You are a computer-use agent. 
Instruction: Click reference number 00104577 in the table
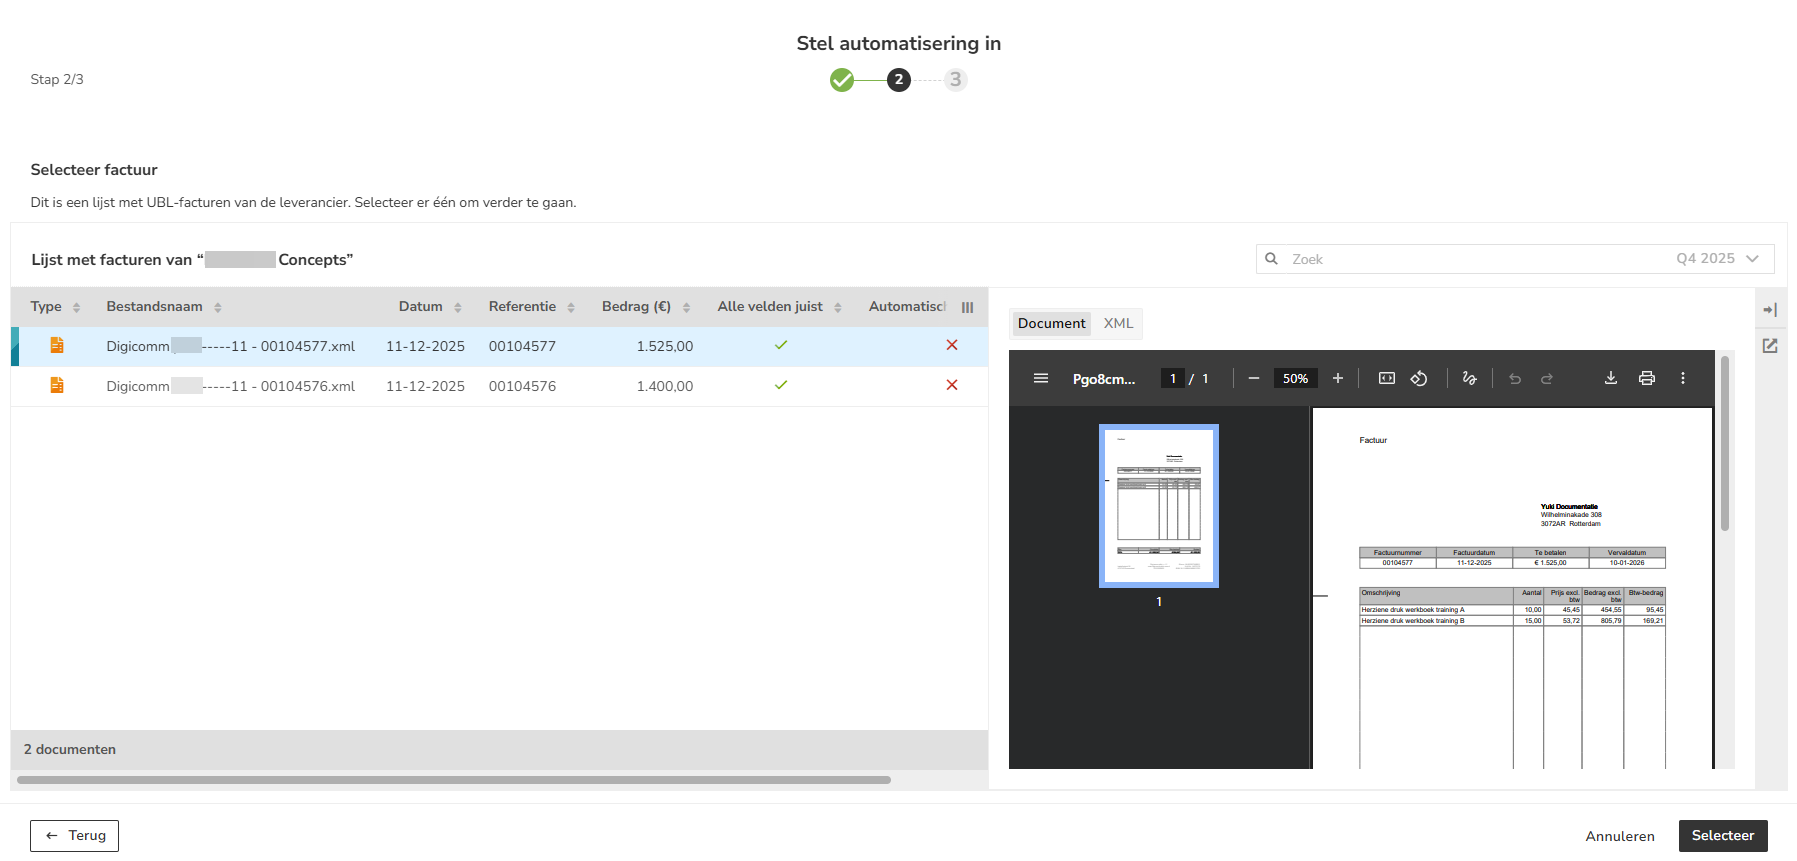pyautogui.click(x=522, y=346)
